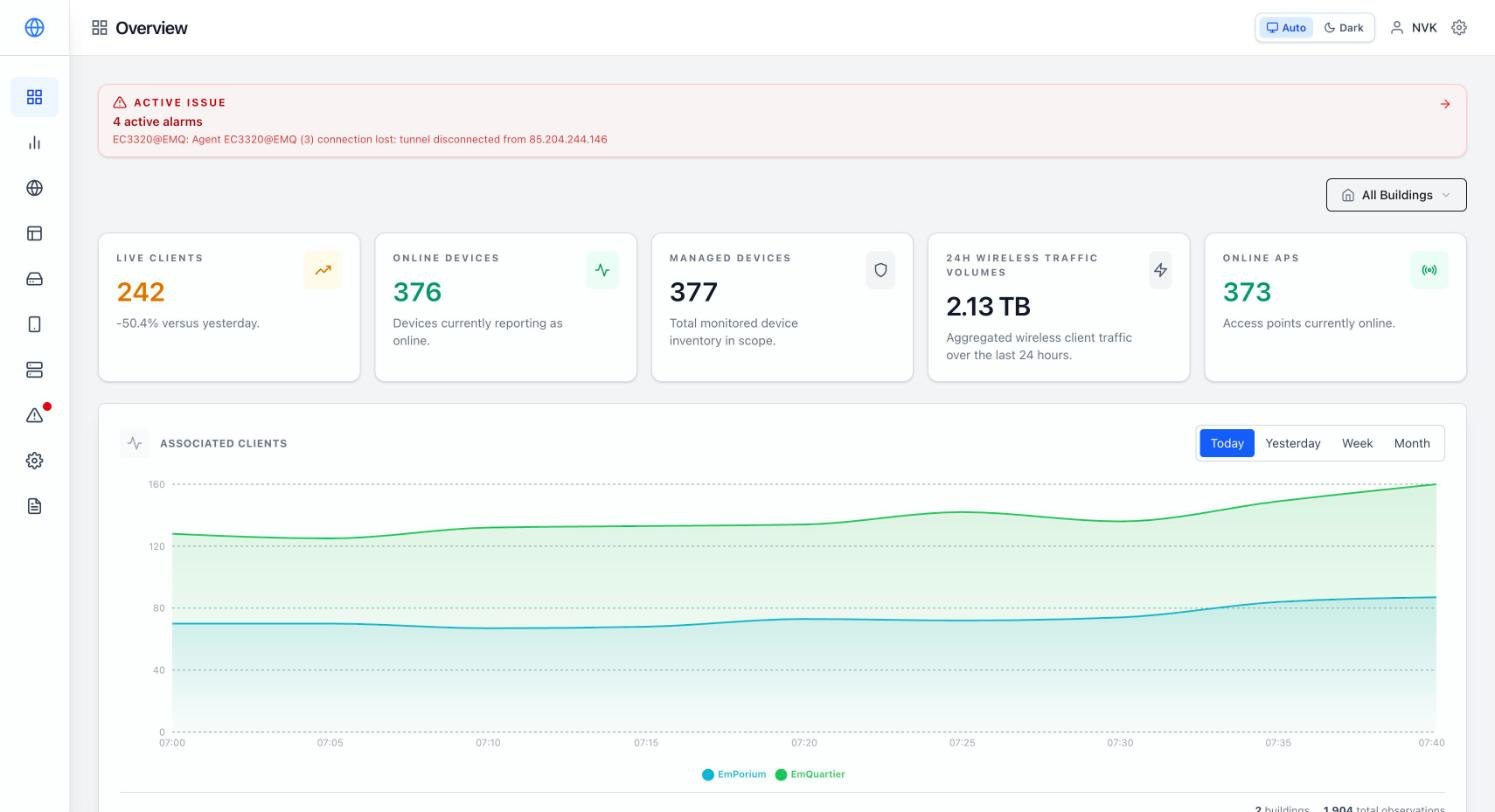This screenshot has height=812, width=1495.
Task: Click the Online Devices value 376
Action: 418,292
